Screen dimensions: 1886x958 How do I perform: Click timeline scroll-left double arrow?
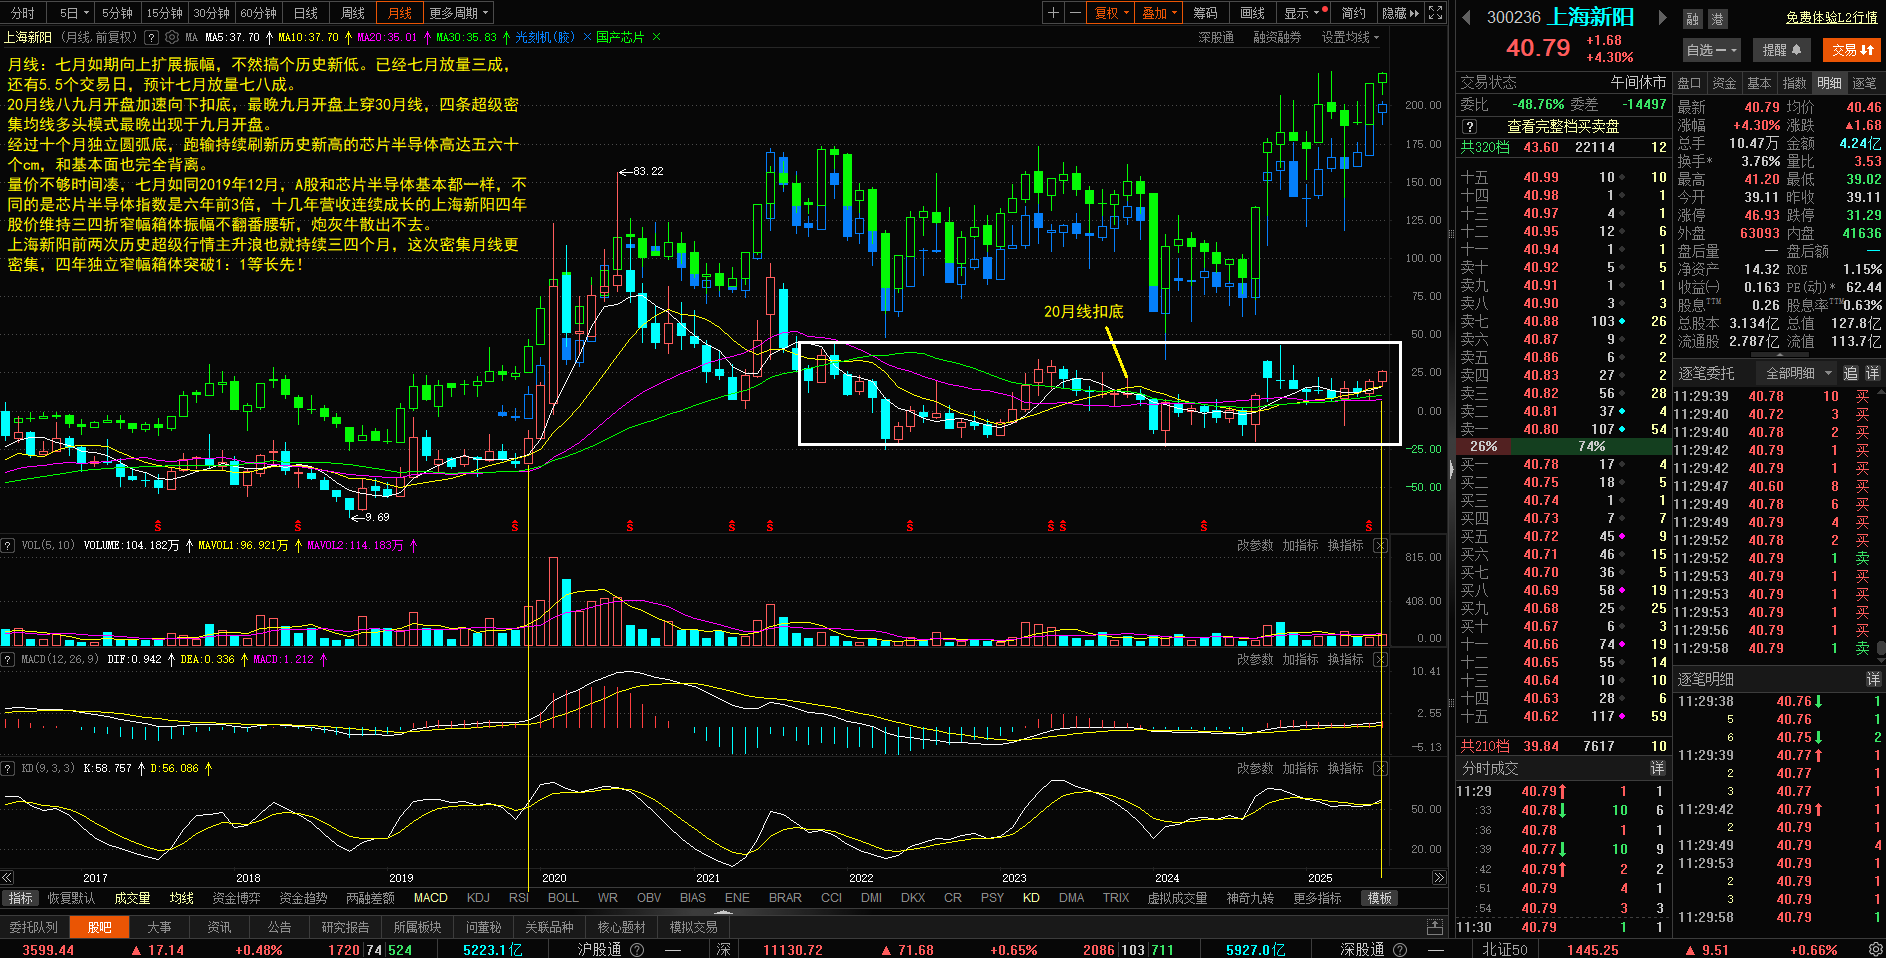click(x=7, y=878)
